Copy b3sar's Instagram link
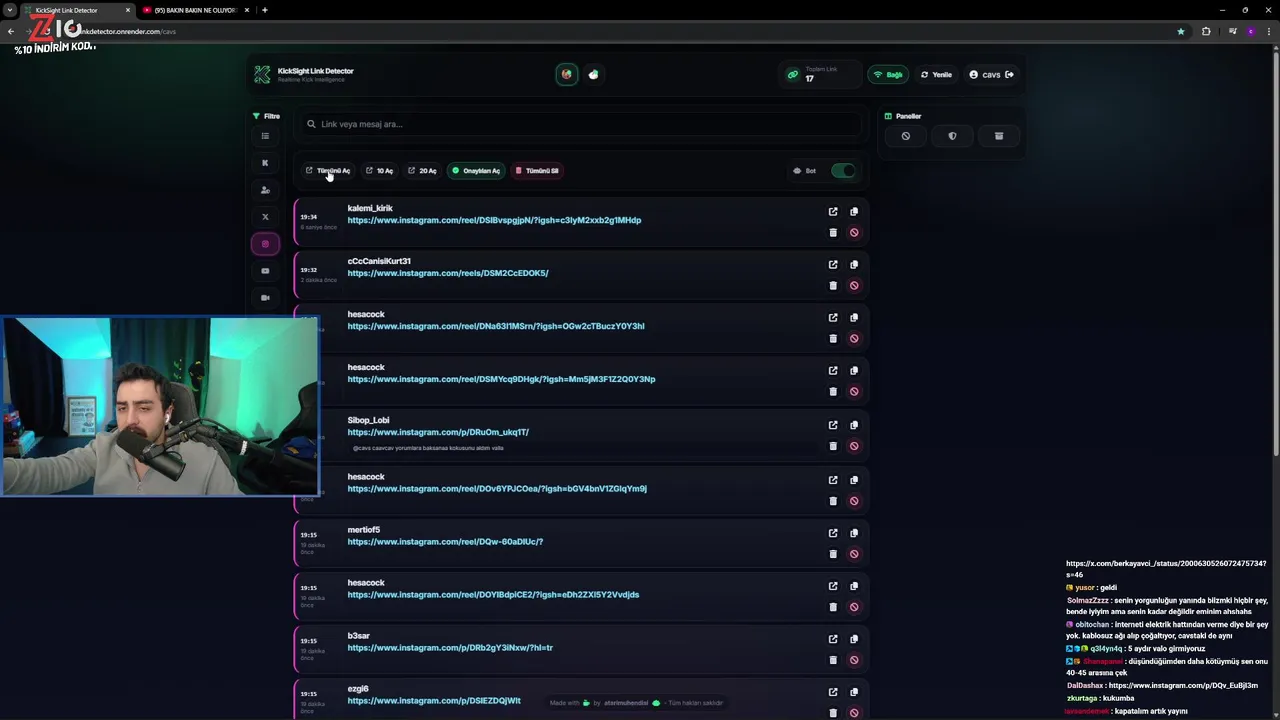This screenshot has width=1280, height=720. pos(854,639)
